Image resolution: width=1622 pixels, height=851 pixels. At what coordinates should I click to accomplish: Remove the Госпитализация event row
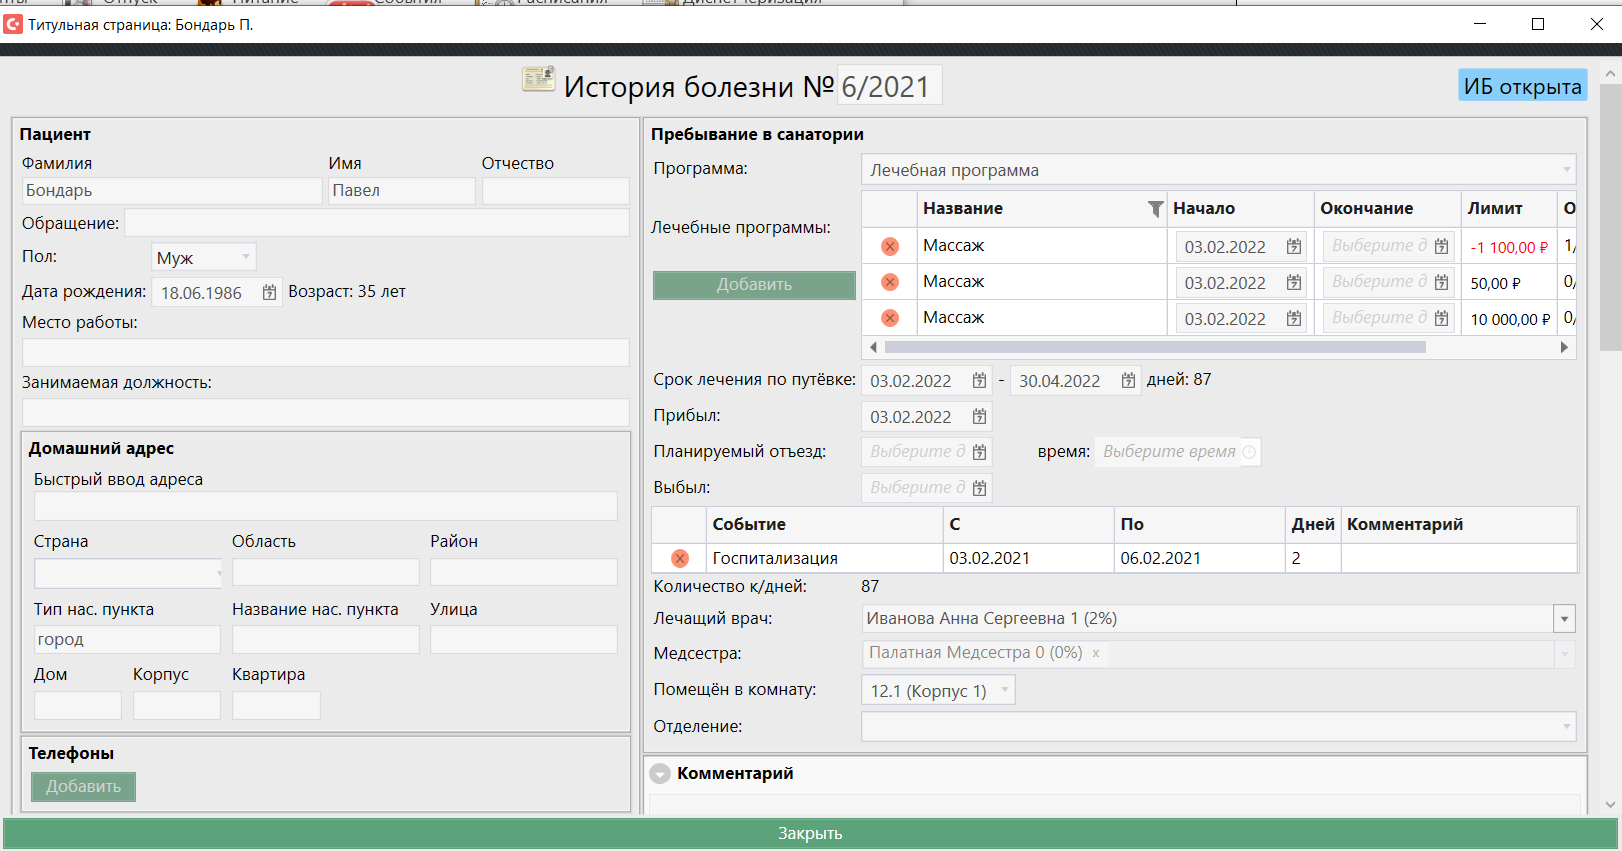(x=680, y=558)
